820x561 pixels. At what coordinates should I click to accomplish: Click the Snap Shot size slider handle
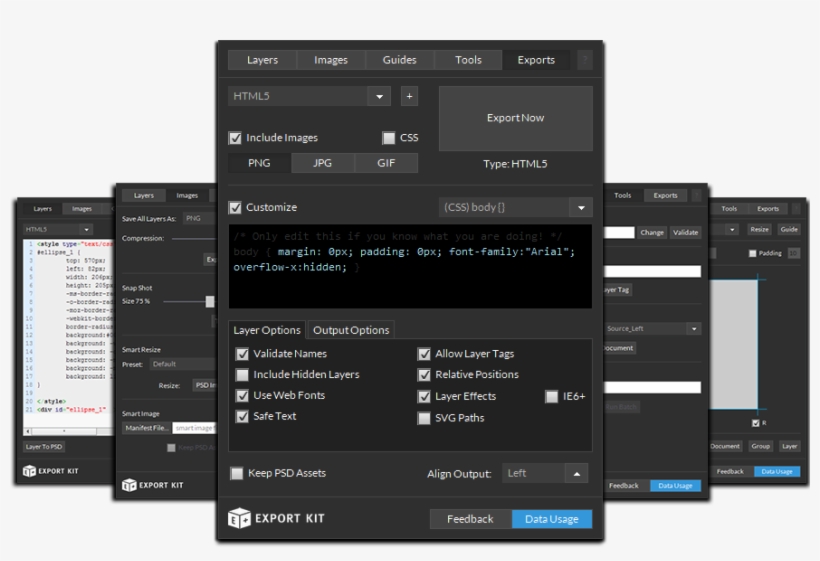[x=210, y=301]
